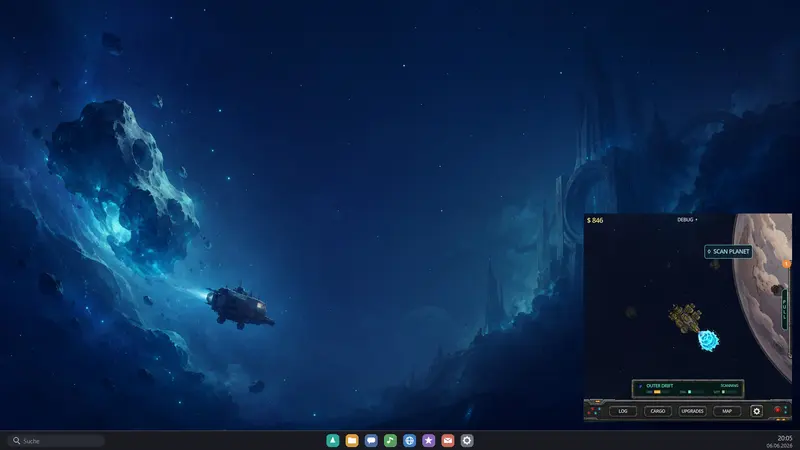The width and height of the screenshot is (800, 450).
Task: Toggle the vertical PULL switch
Action: pos(785,309)
